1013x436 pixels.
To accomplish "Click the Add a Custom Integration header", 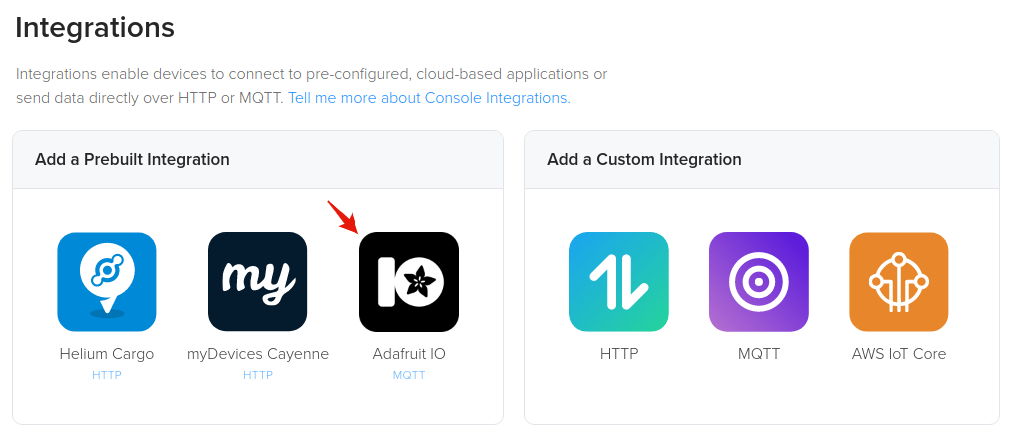I will pyautogui.click(x=644, y=159).
